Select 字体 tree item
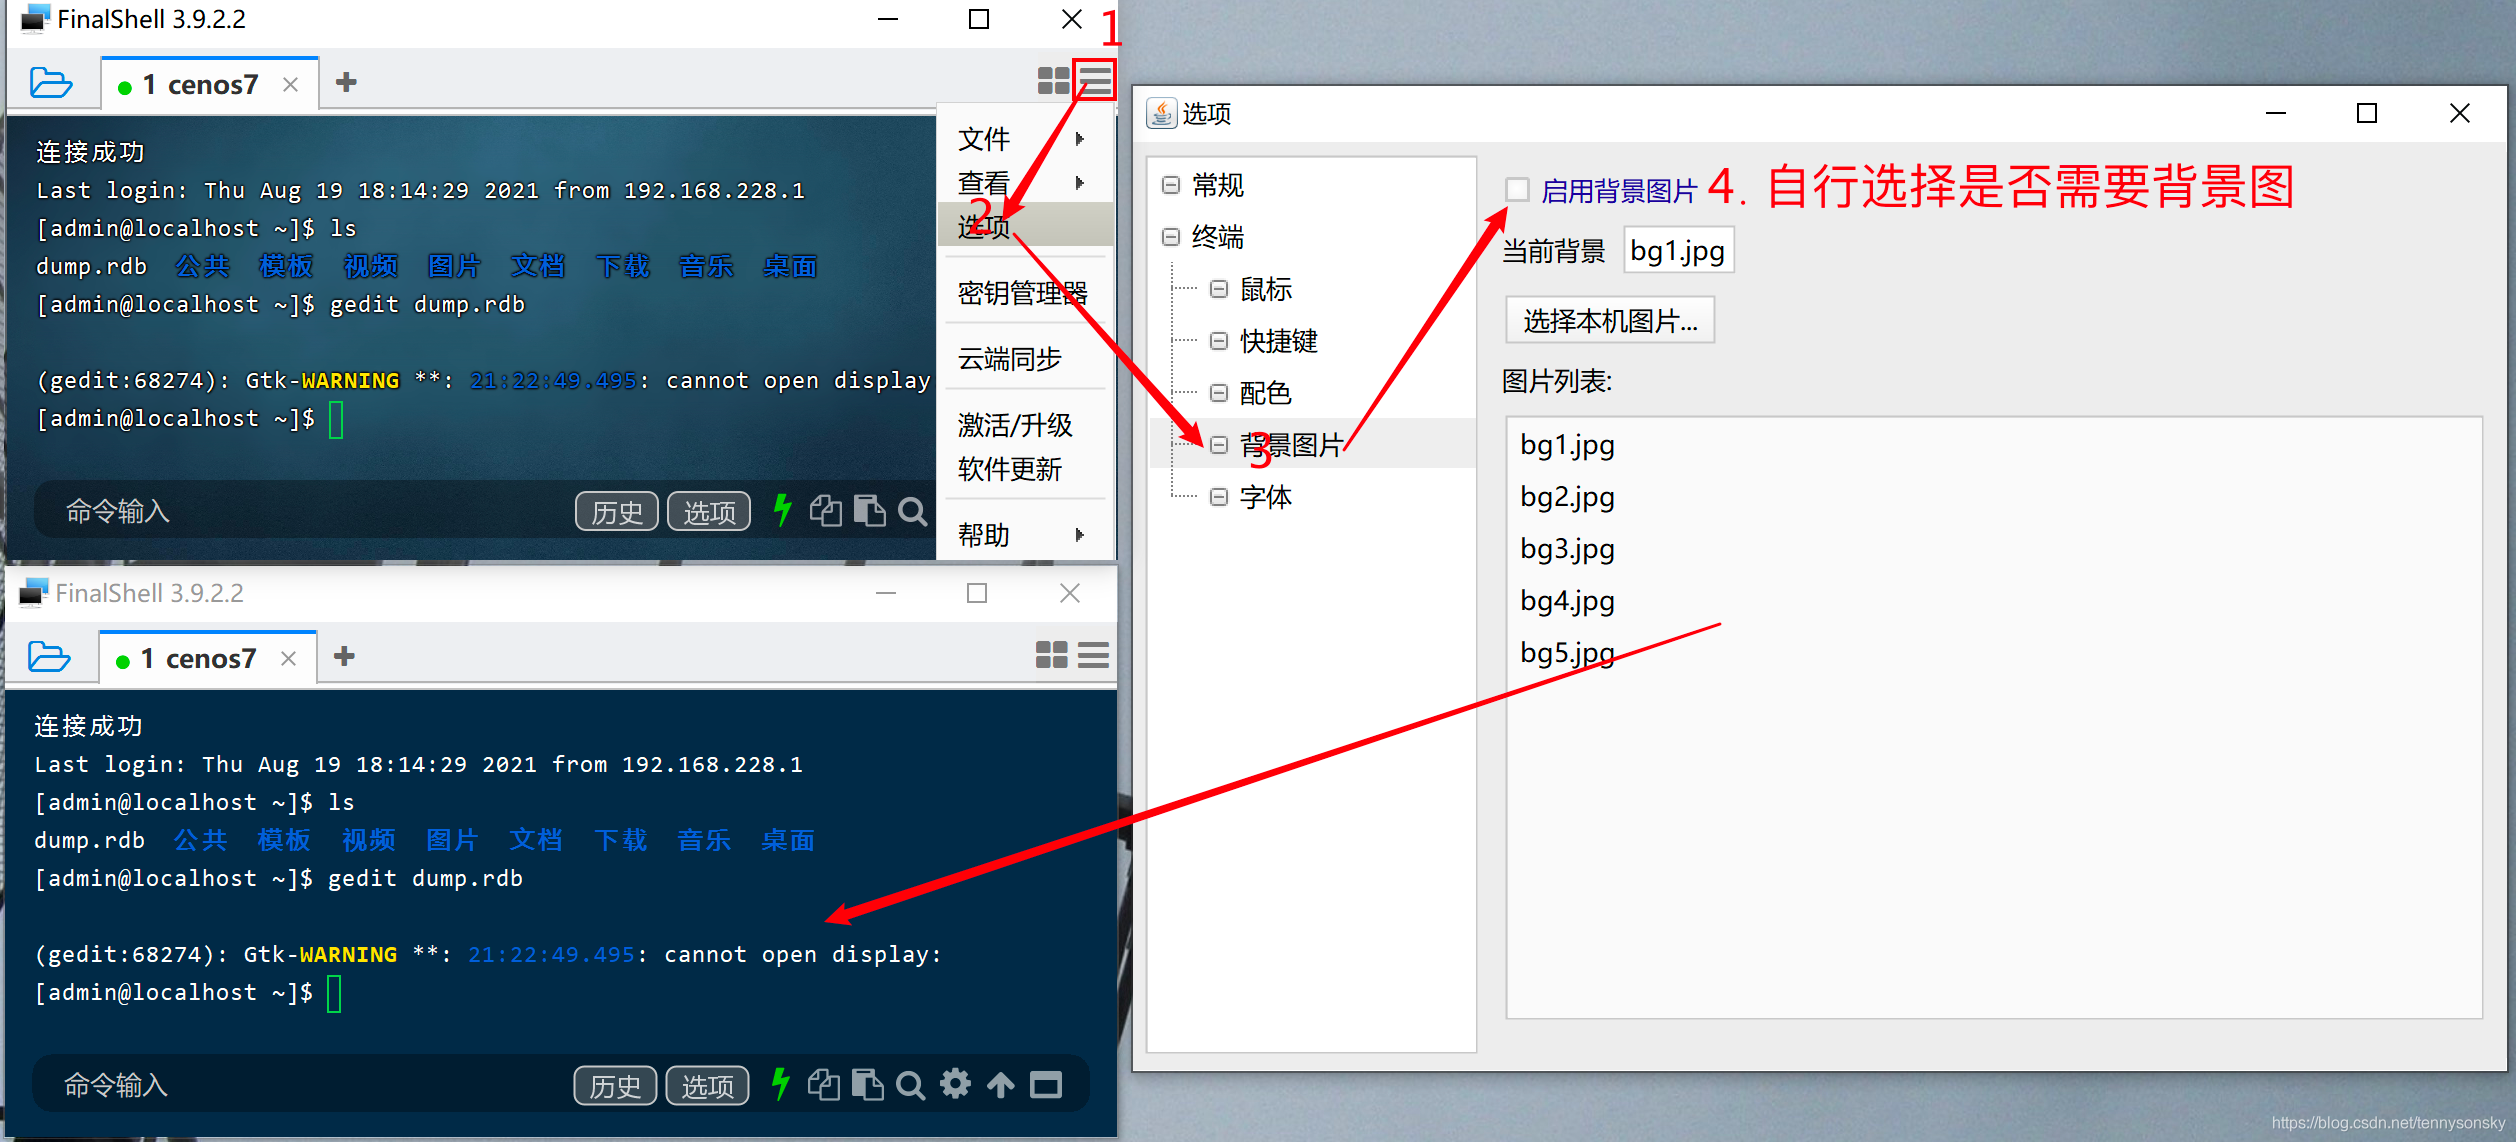The image size is (2516, 1142). click(1266, 497)
